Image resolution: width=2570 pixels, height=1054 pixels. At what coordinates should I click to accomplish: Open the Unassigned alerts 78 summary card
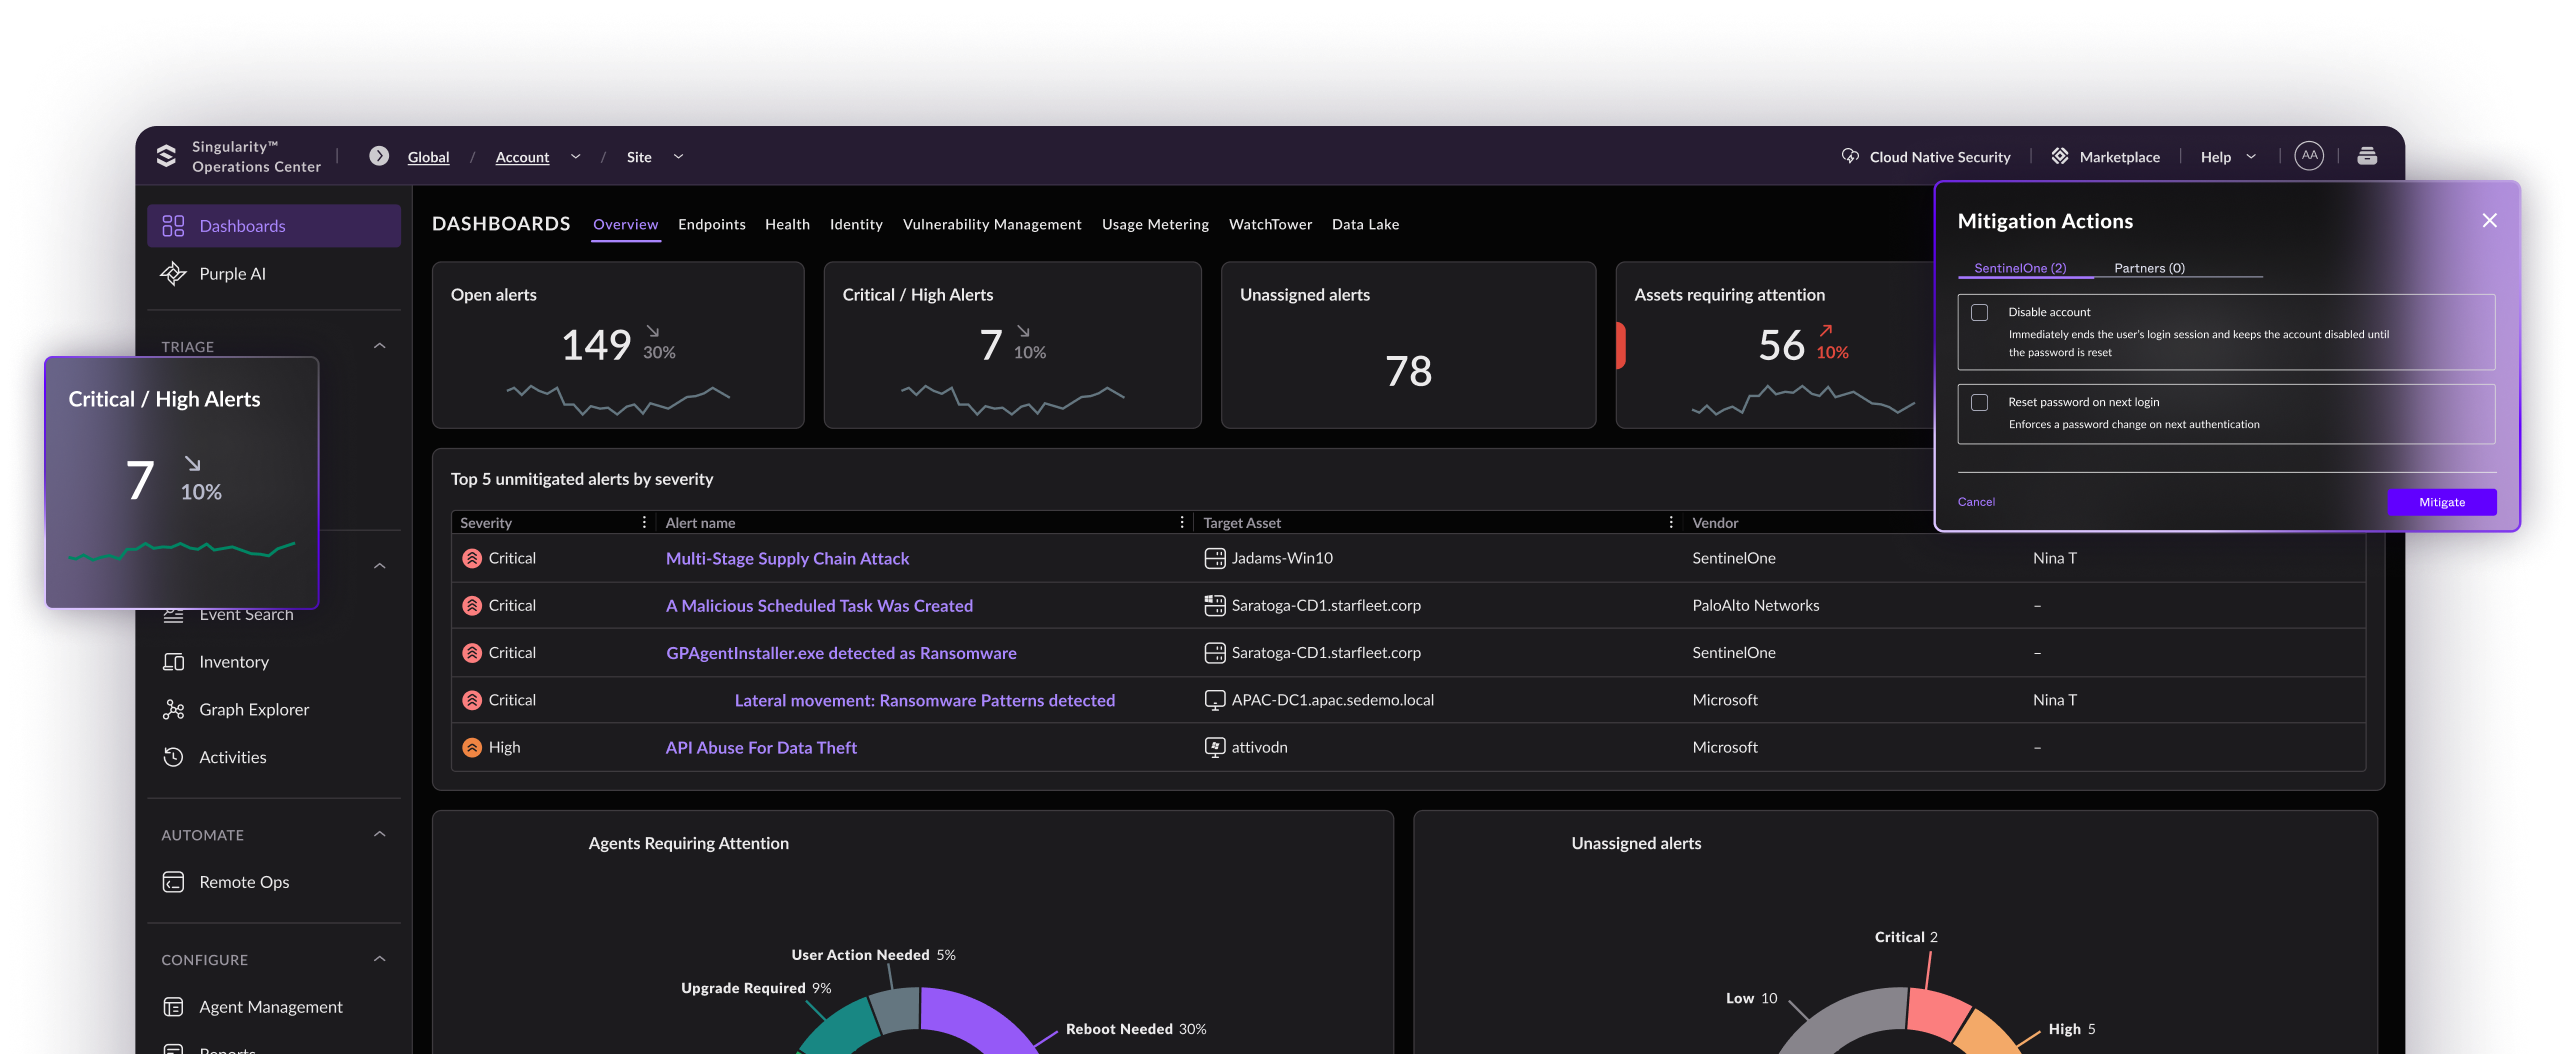[x=1408, y=345]
